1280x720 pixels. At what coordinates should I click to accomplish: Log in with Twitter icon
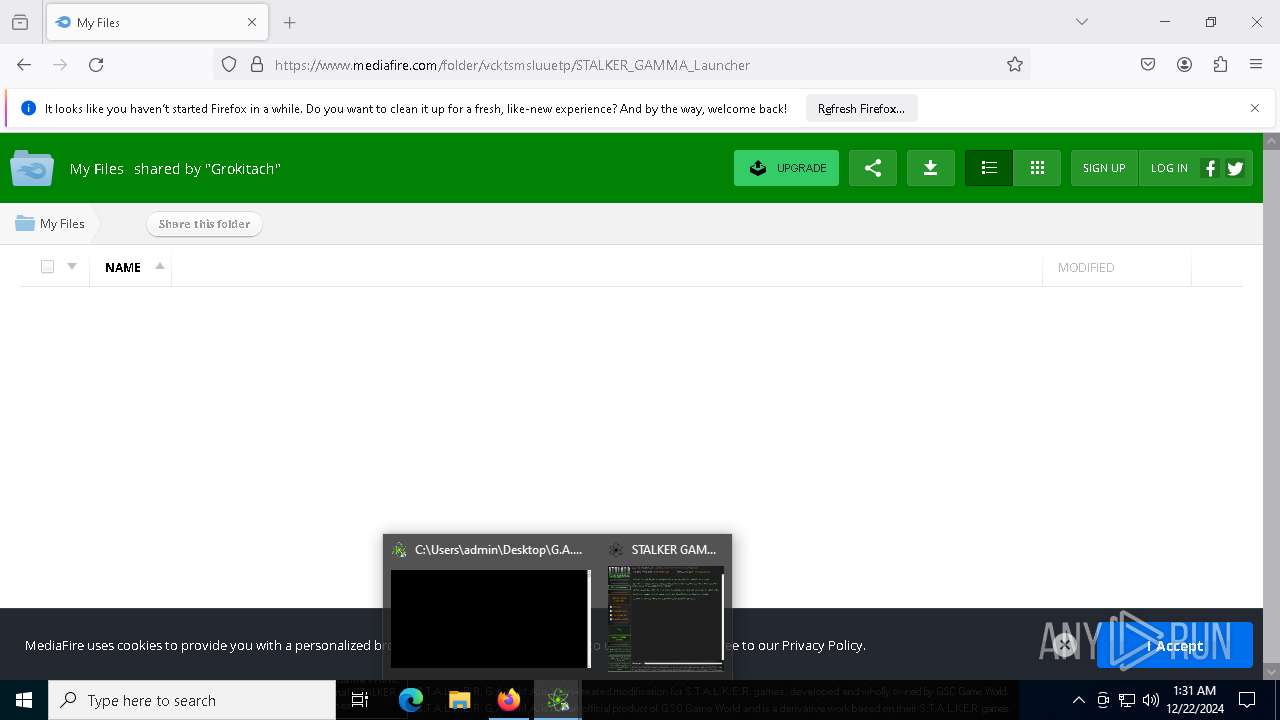[x=1235, y=168]
